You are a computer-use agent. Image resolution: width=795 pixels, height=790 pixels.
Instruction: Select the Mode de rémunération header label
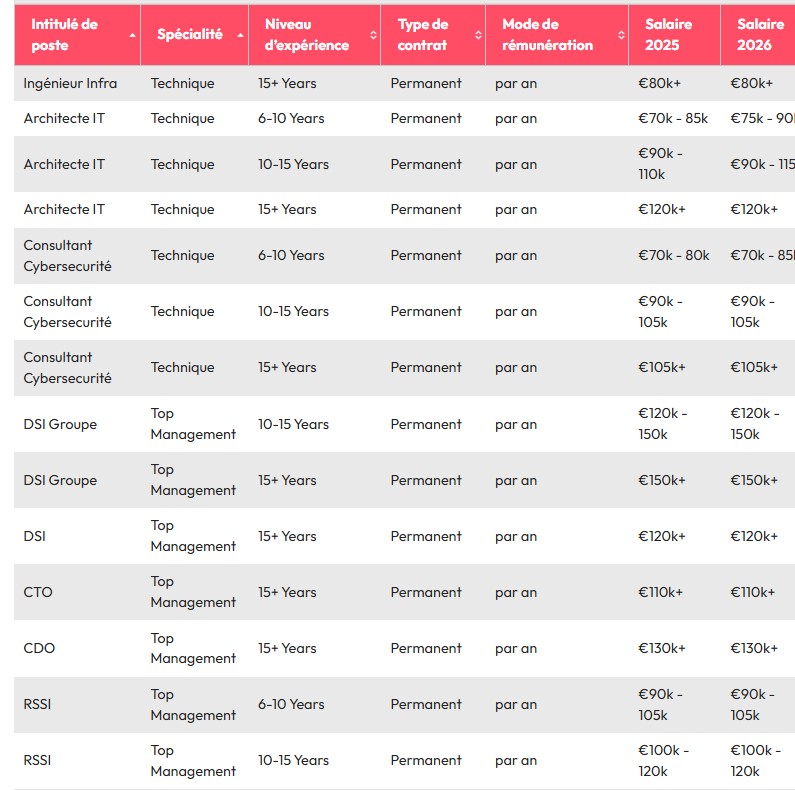coord(546,35)
